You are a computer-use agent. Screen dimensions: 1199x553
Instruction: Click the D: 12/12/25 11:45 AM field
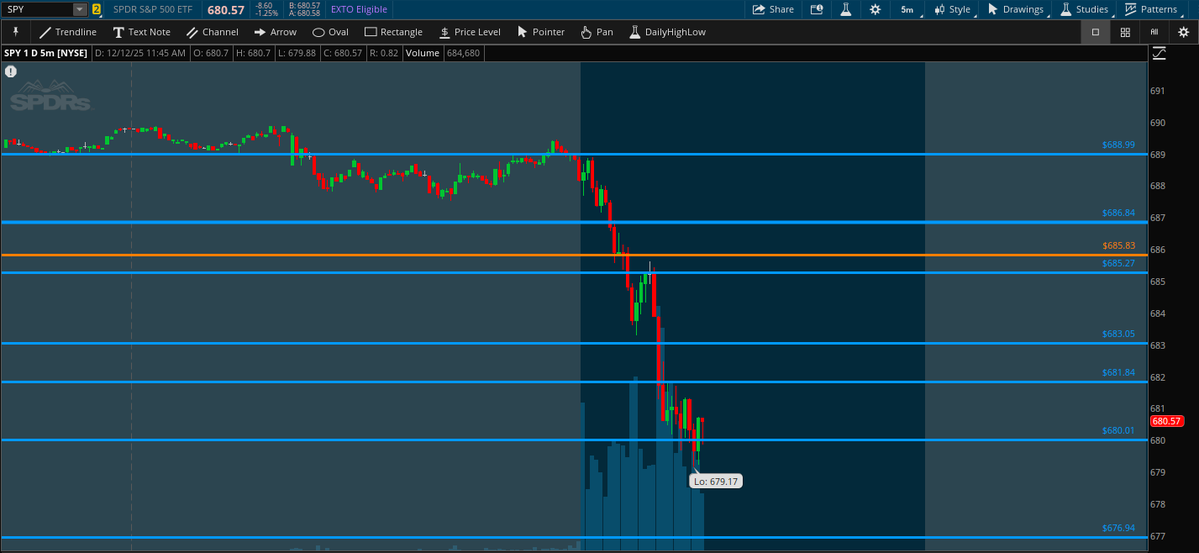pos(140,53)
